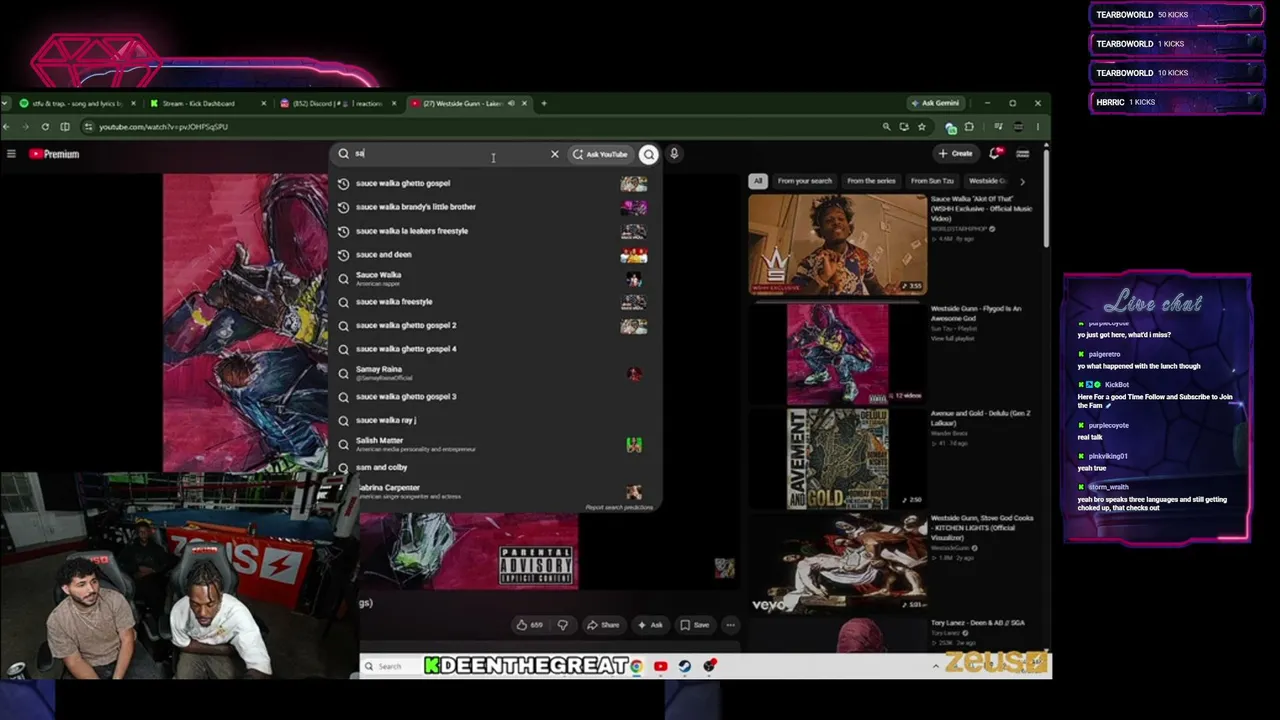
Task: Open more actions ellipsis under the video
Action: [731, 625]
